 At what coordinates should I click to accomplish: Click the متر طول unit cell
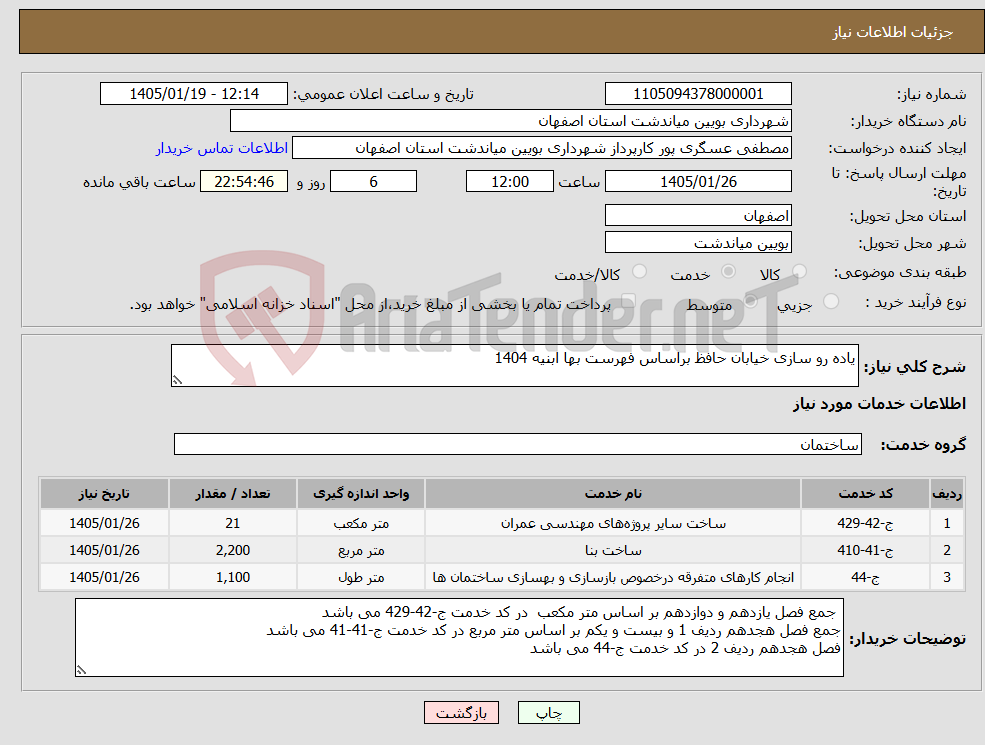[361, 577]
